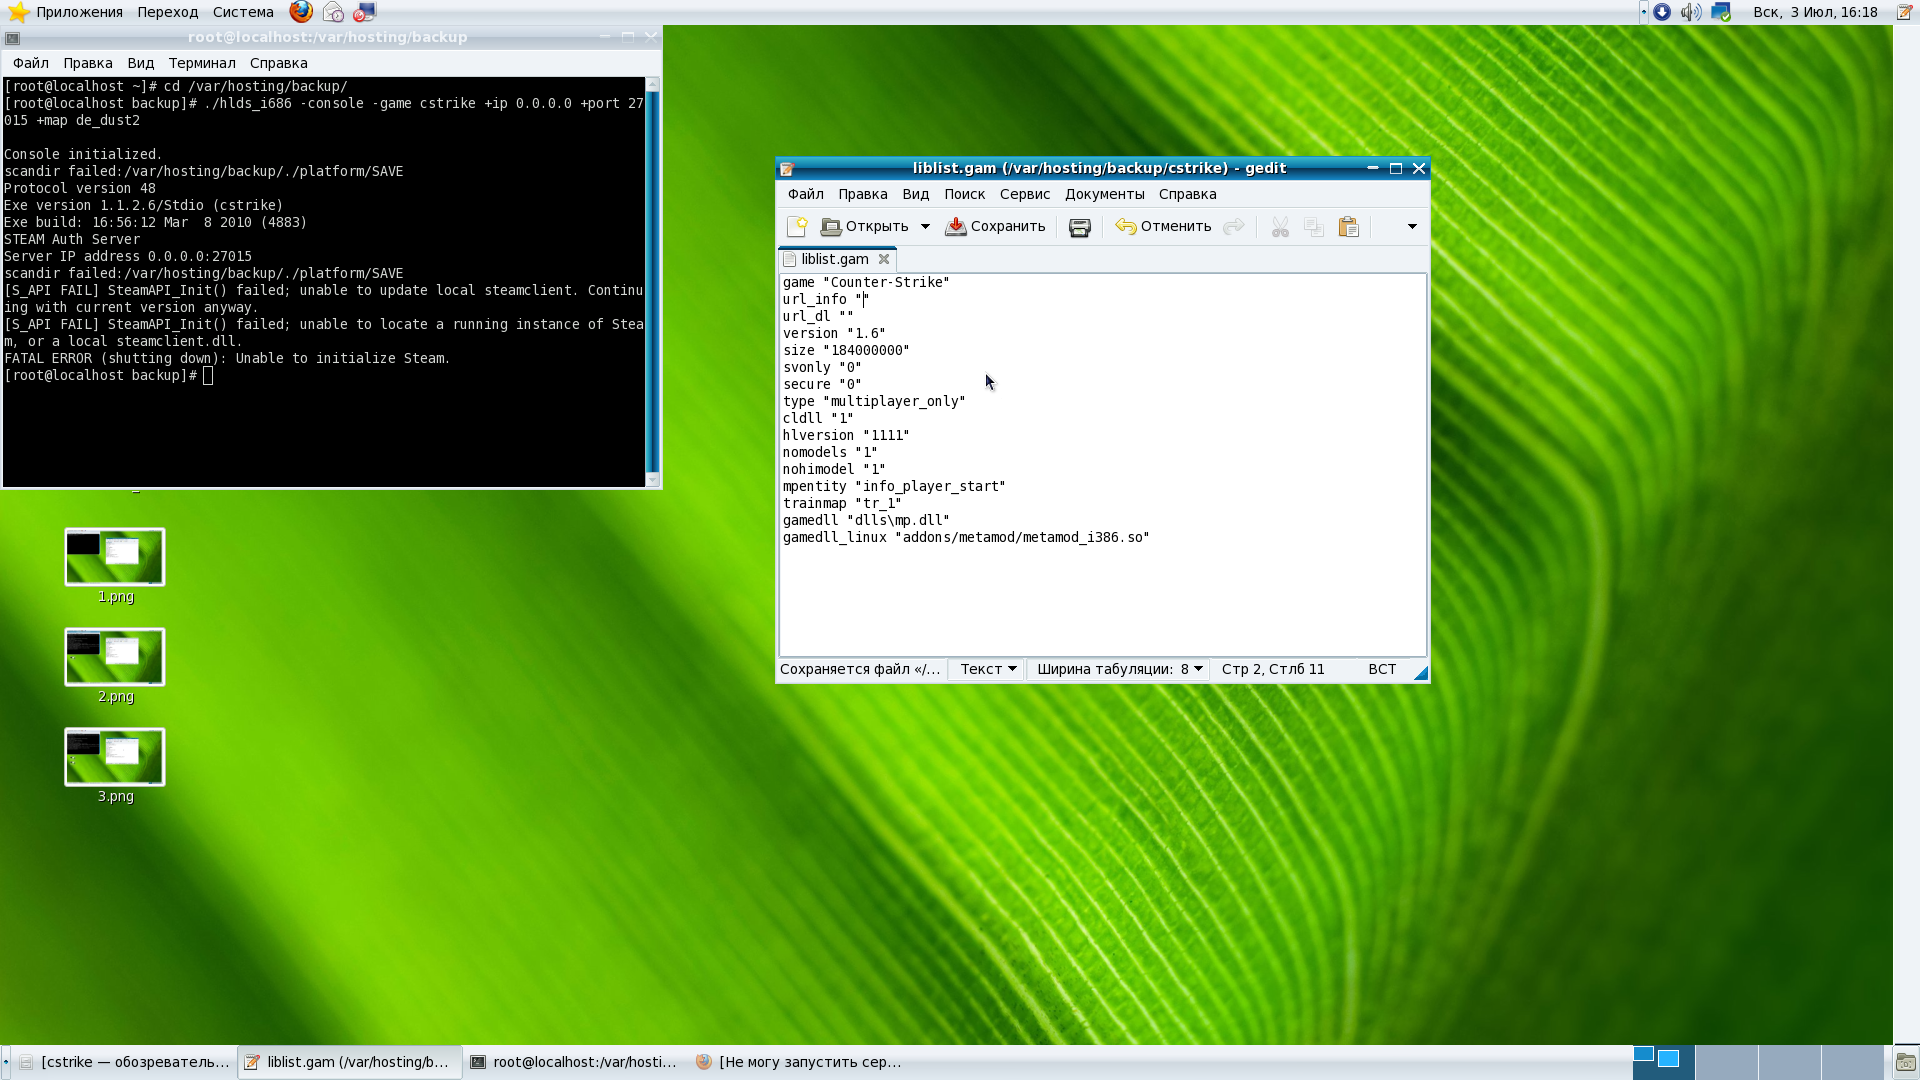Image resolution: width=1920 pixels, height=1080 pixels.
Task: Undo the last edit with Отменить
Action: (x=1163, y=227)
